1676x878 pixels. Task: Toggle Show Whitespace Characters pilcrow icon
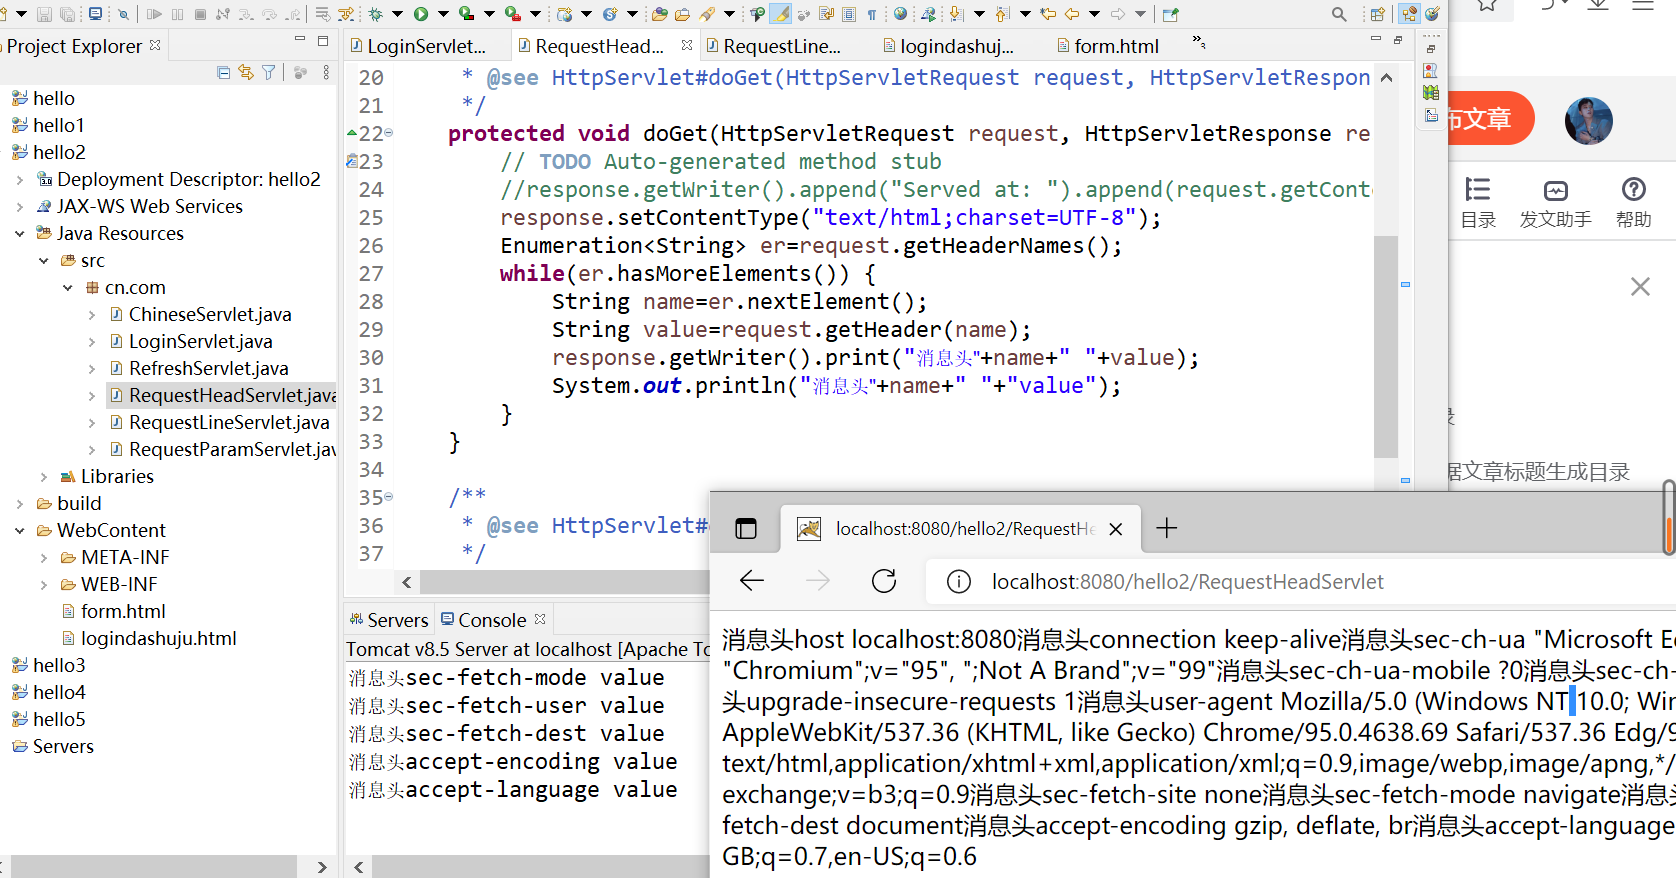(x=872, y=14)
